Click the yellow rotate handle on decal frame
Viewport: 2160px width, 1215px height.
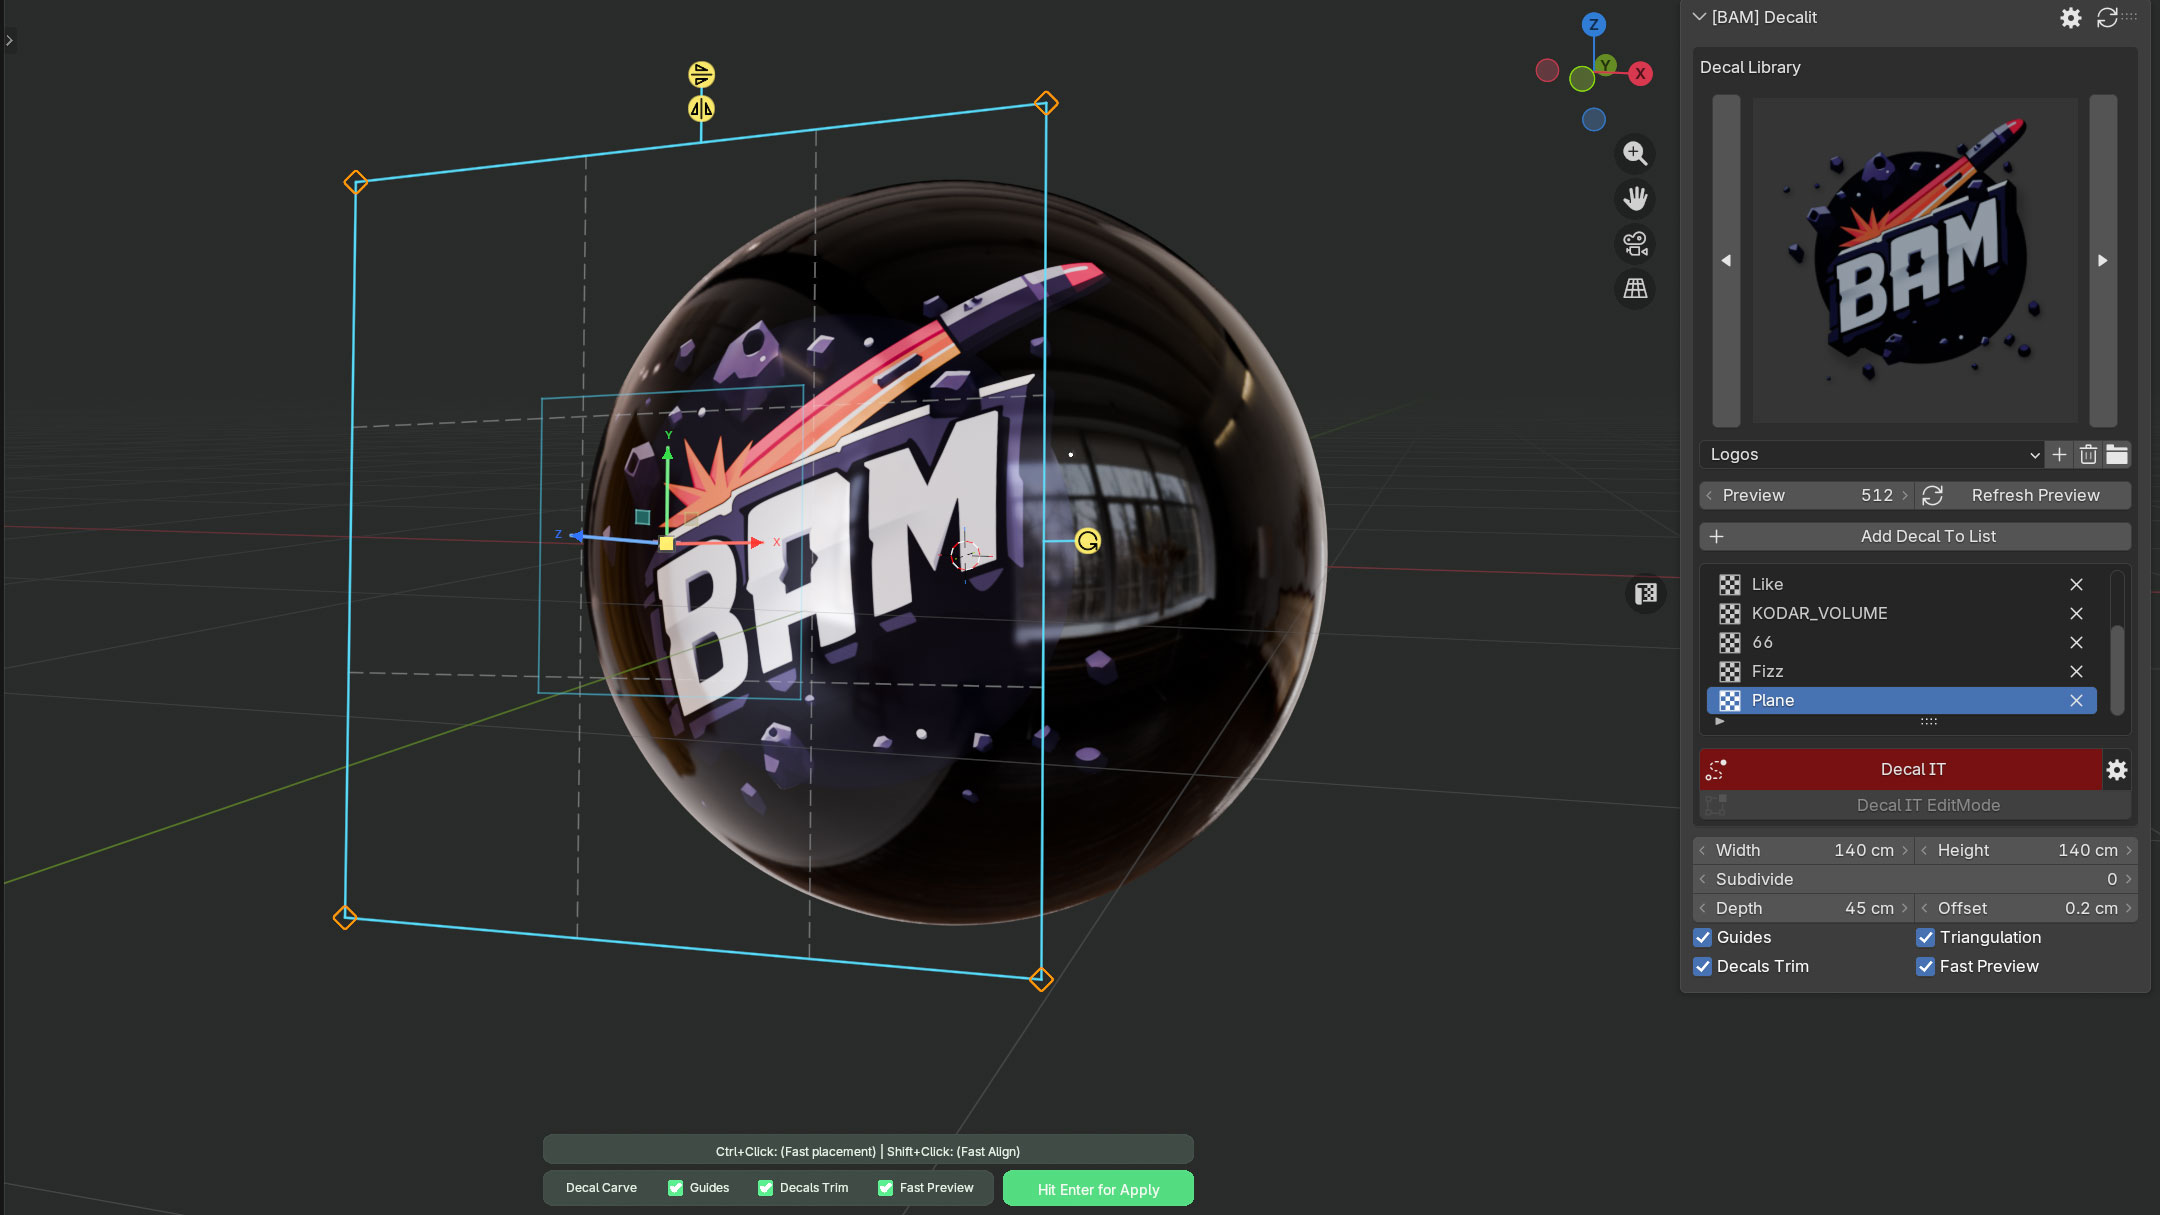[x=1087, y=542]
